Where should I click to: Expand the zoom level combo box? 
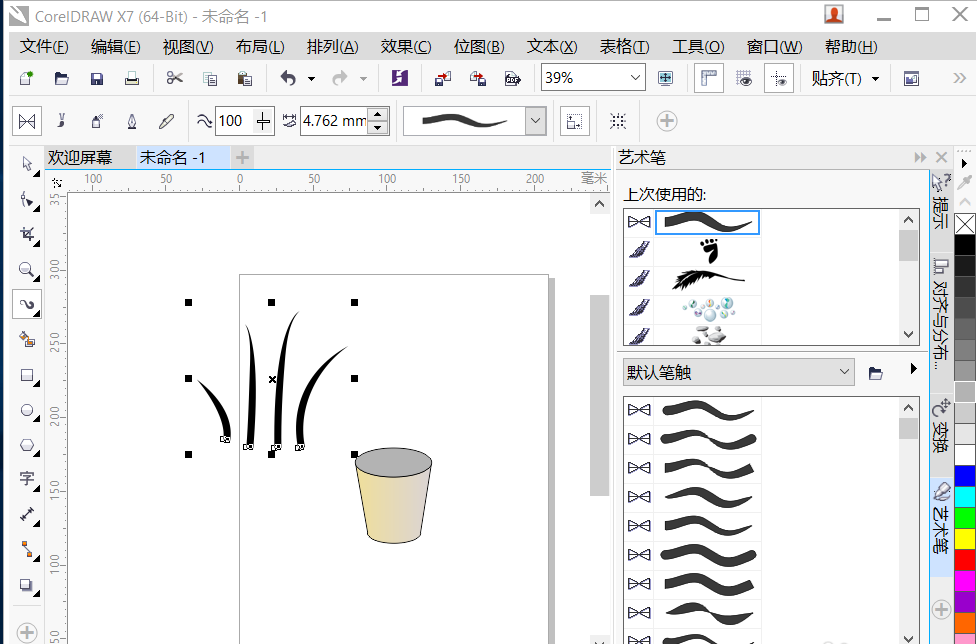point(636,77)
